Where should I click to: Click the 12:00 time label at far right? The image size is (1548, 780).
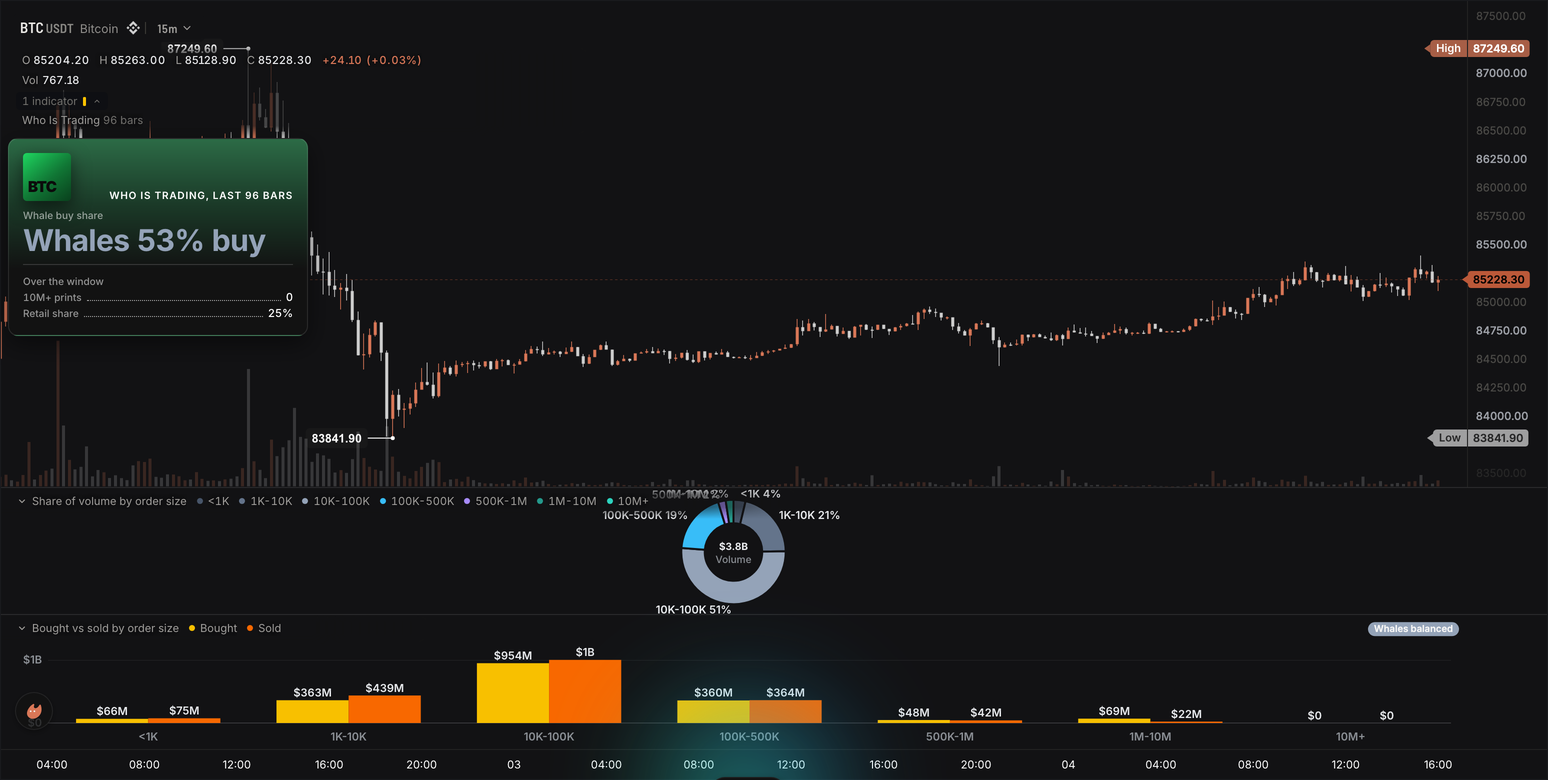click(1345, 765)
